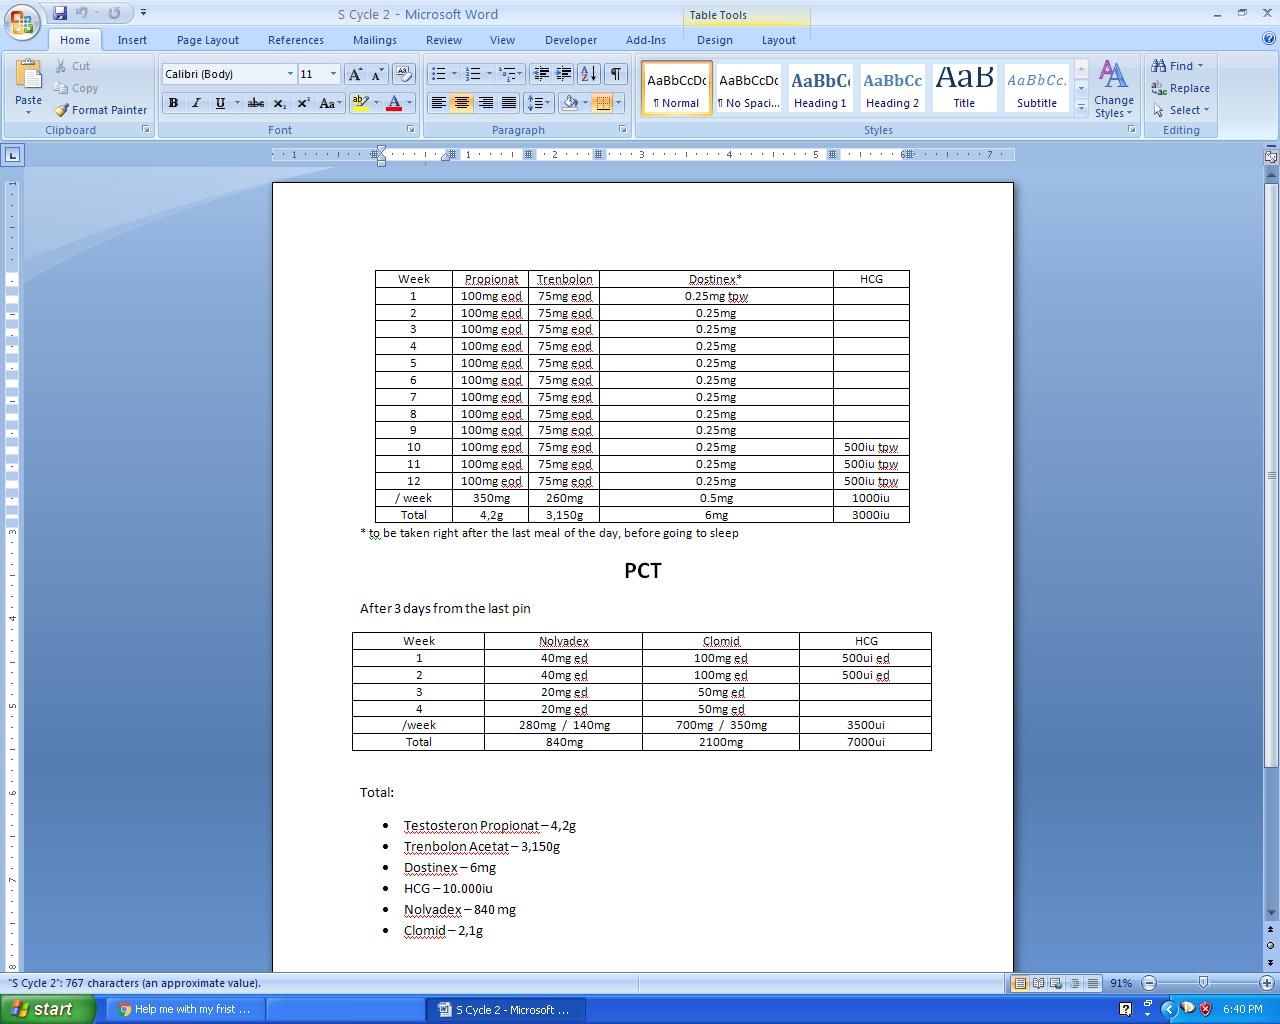Open Word Help question mark
The width and height of the screenshot is (1280, 1024).
[x=1269, y=39]
